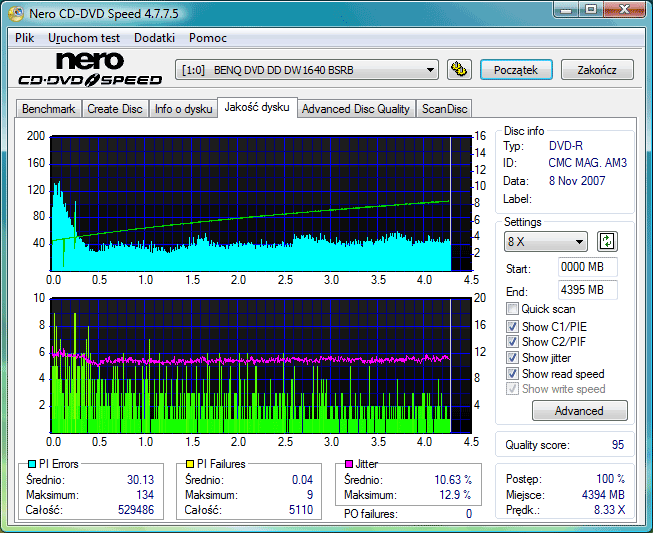This screenshot has width=653, height=533.
Task: Switch to the Benchmark tab
Action: tap(49, 109)
